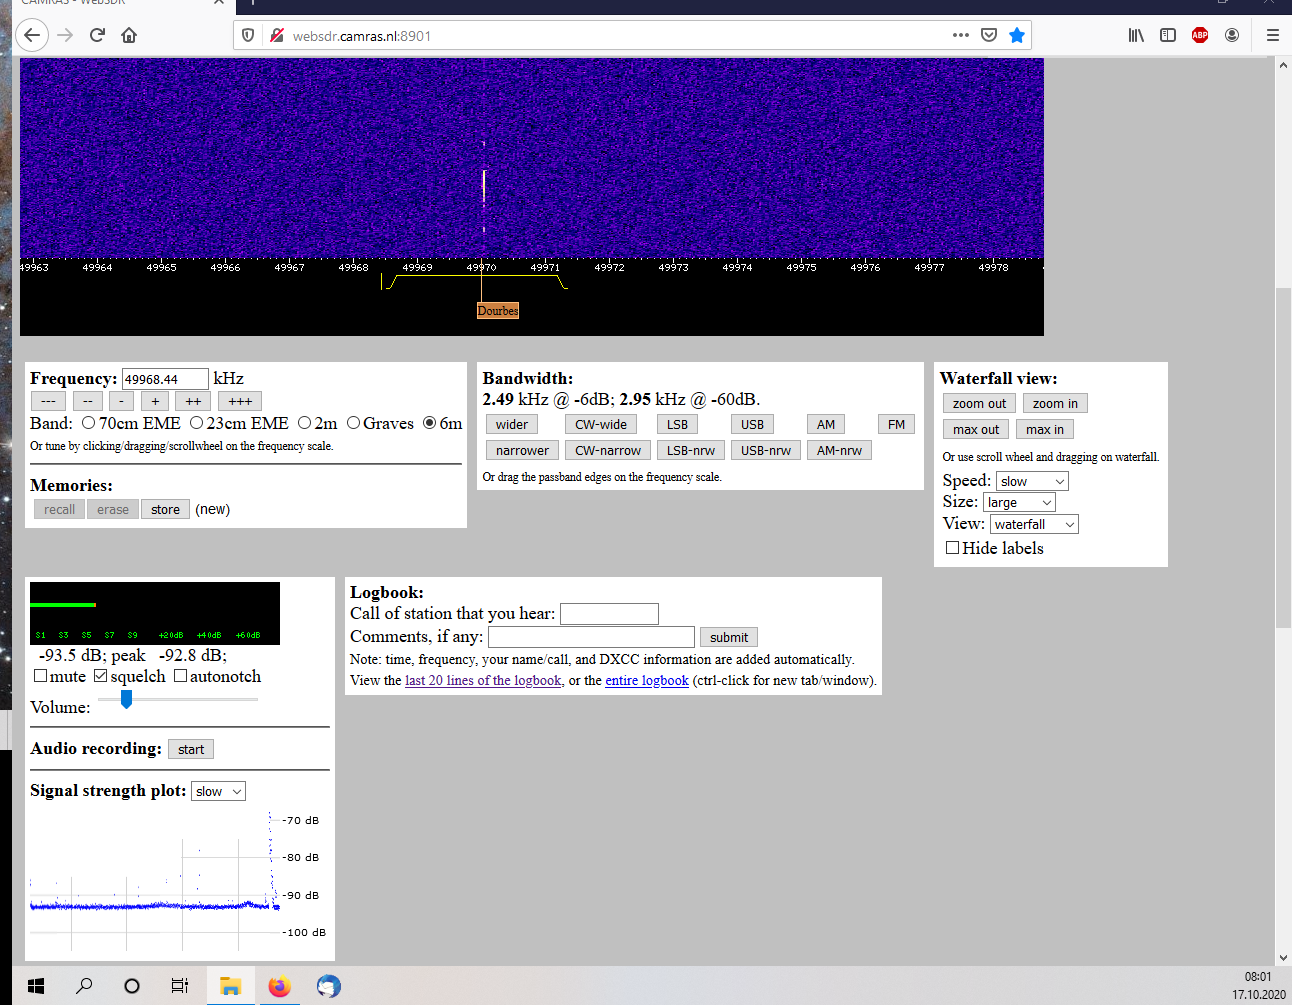Click the insecure connection lock icon
The width and height of the screenshot is (1292, 1005).
coord(277,36)
